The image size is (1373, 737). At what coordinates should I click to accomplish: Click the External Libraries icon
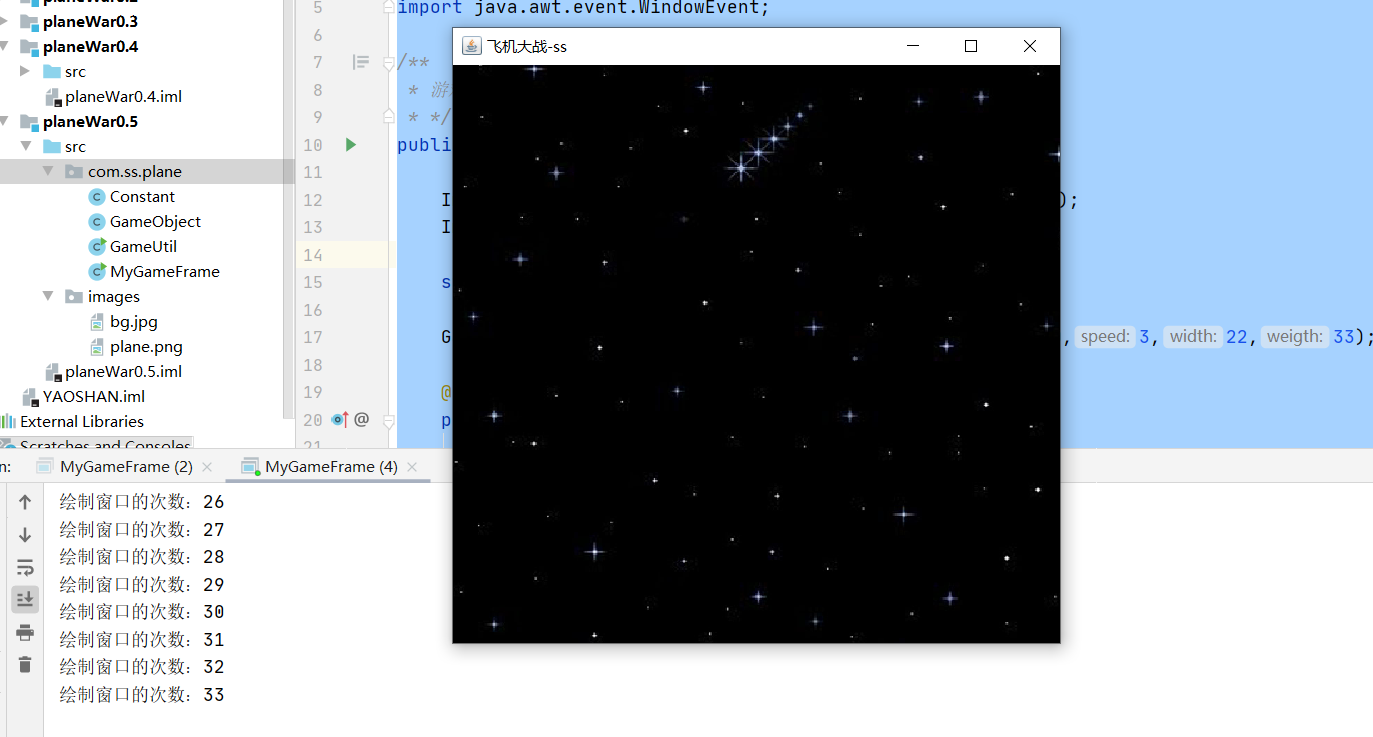click(x=8, y=422)
